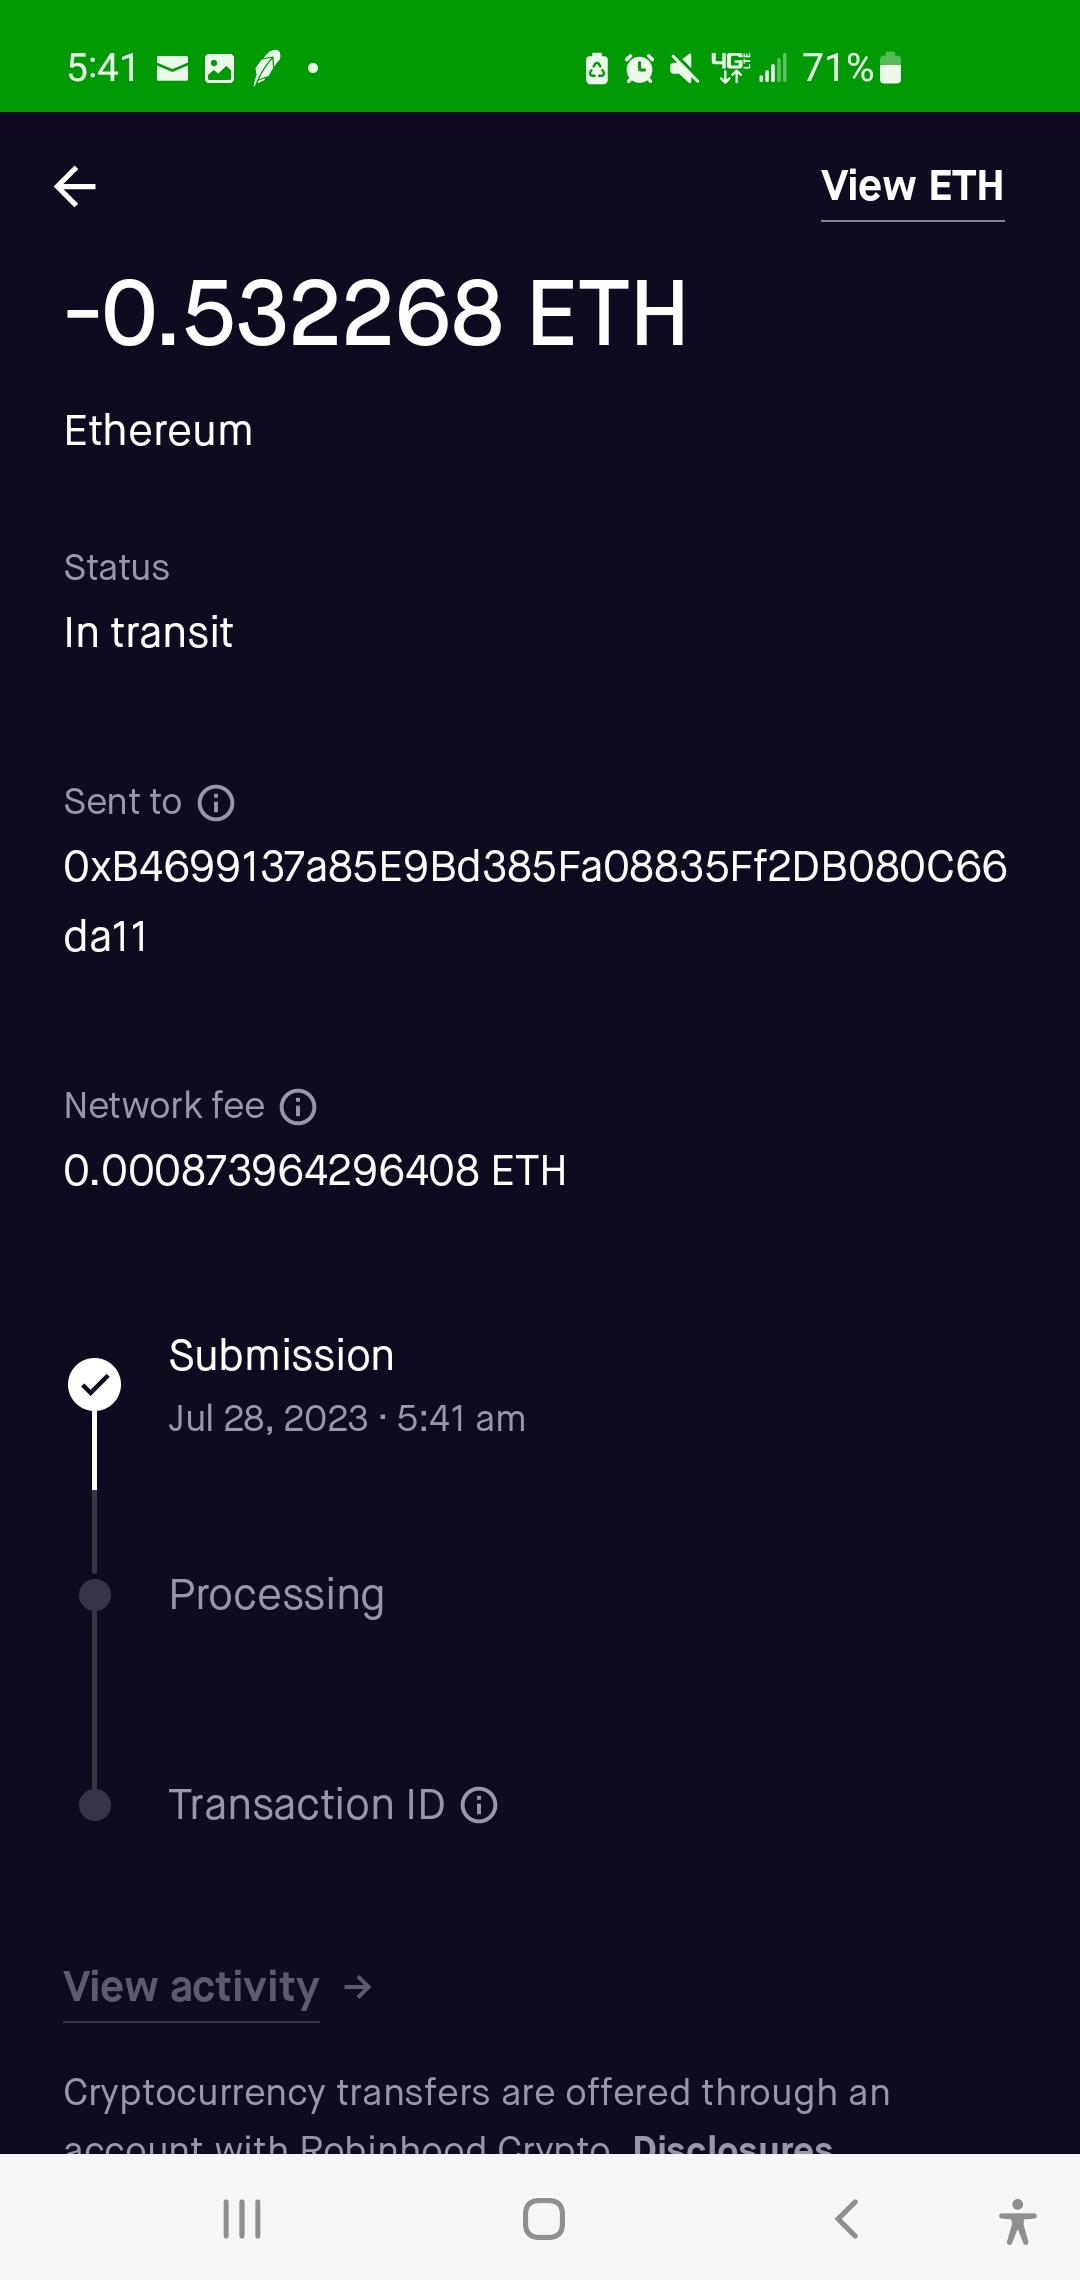This screenshot has height=2280, width=1080.
Task: Tap the Processing step dot
Action: coord(95,1595)
